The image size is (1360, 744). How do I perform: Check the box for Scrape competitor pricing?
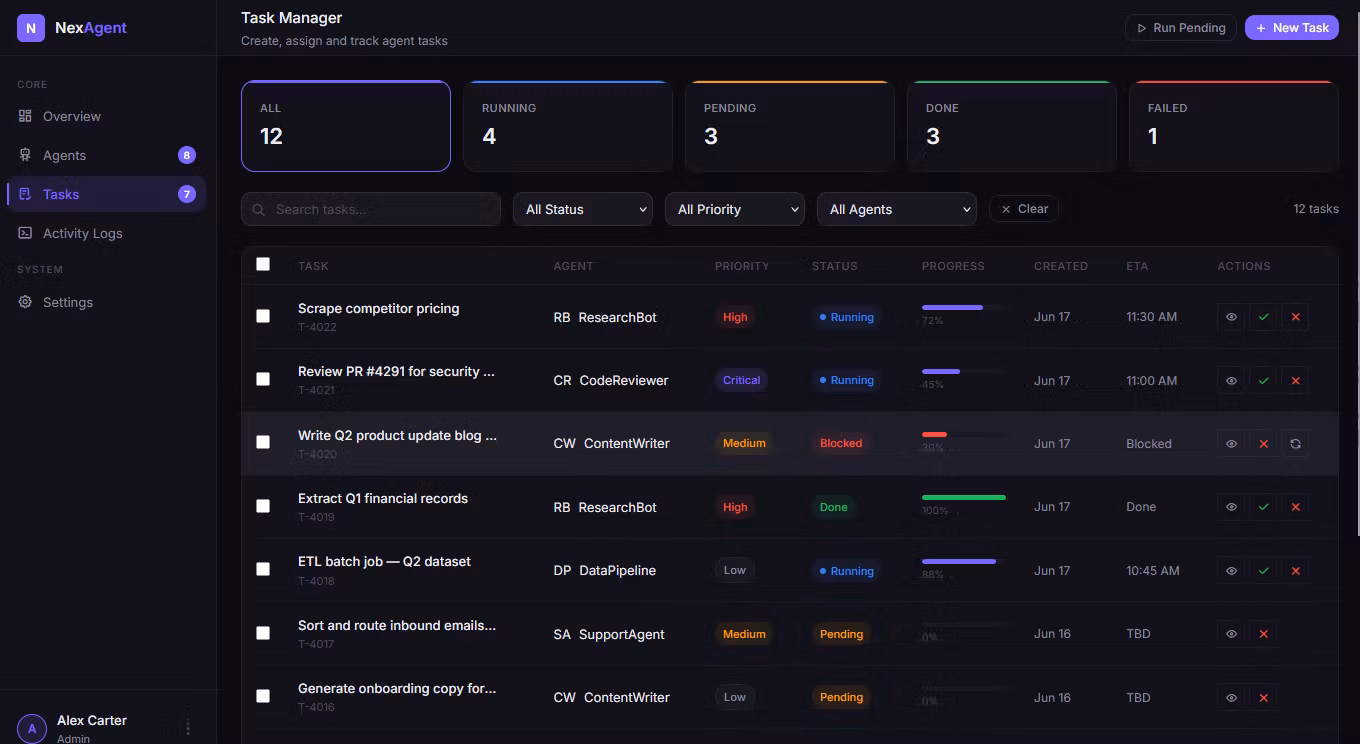[x=263, y=316]
